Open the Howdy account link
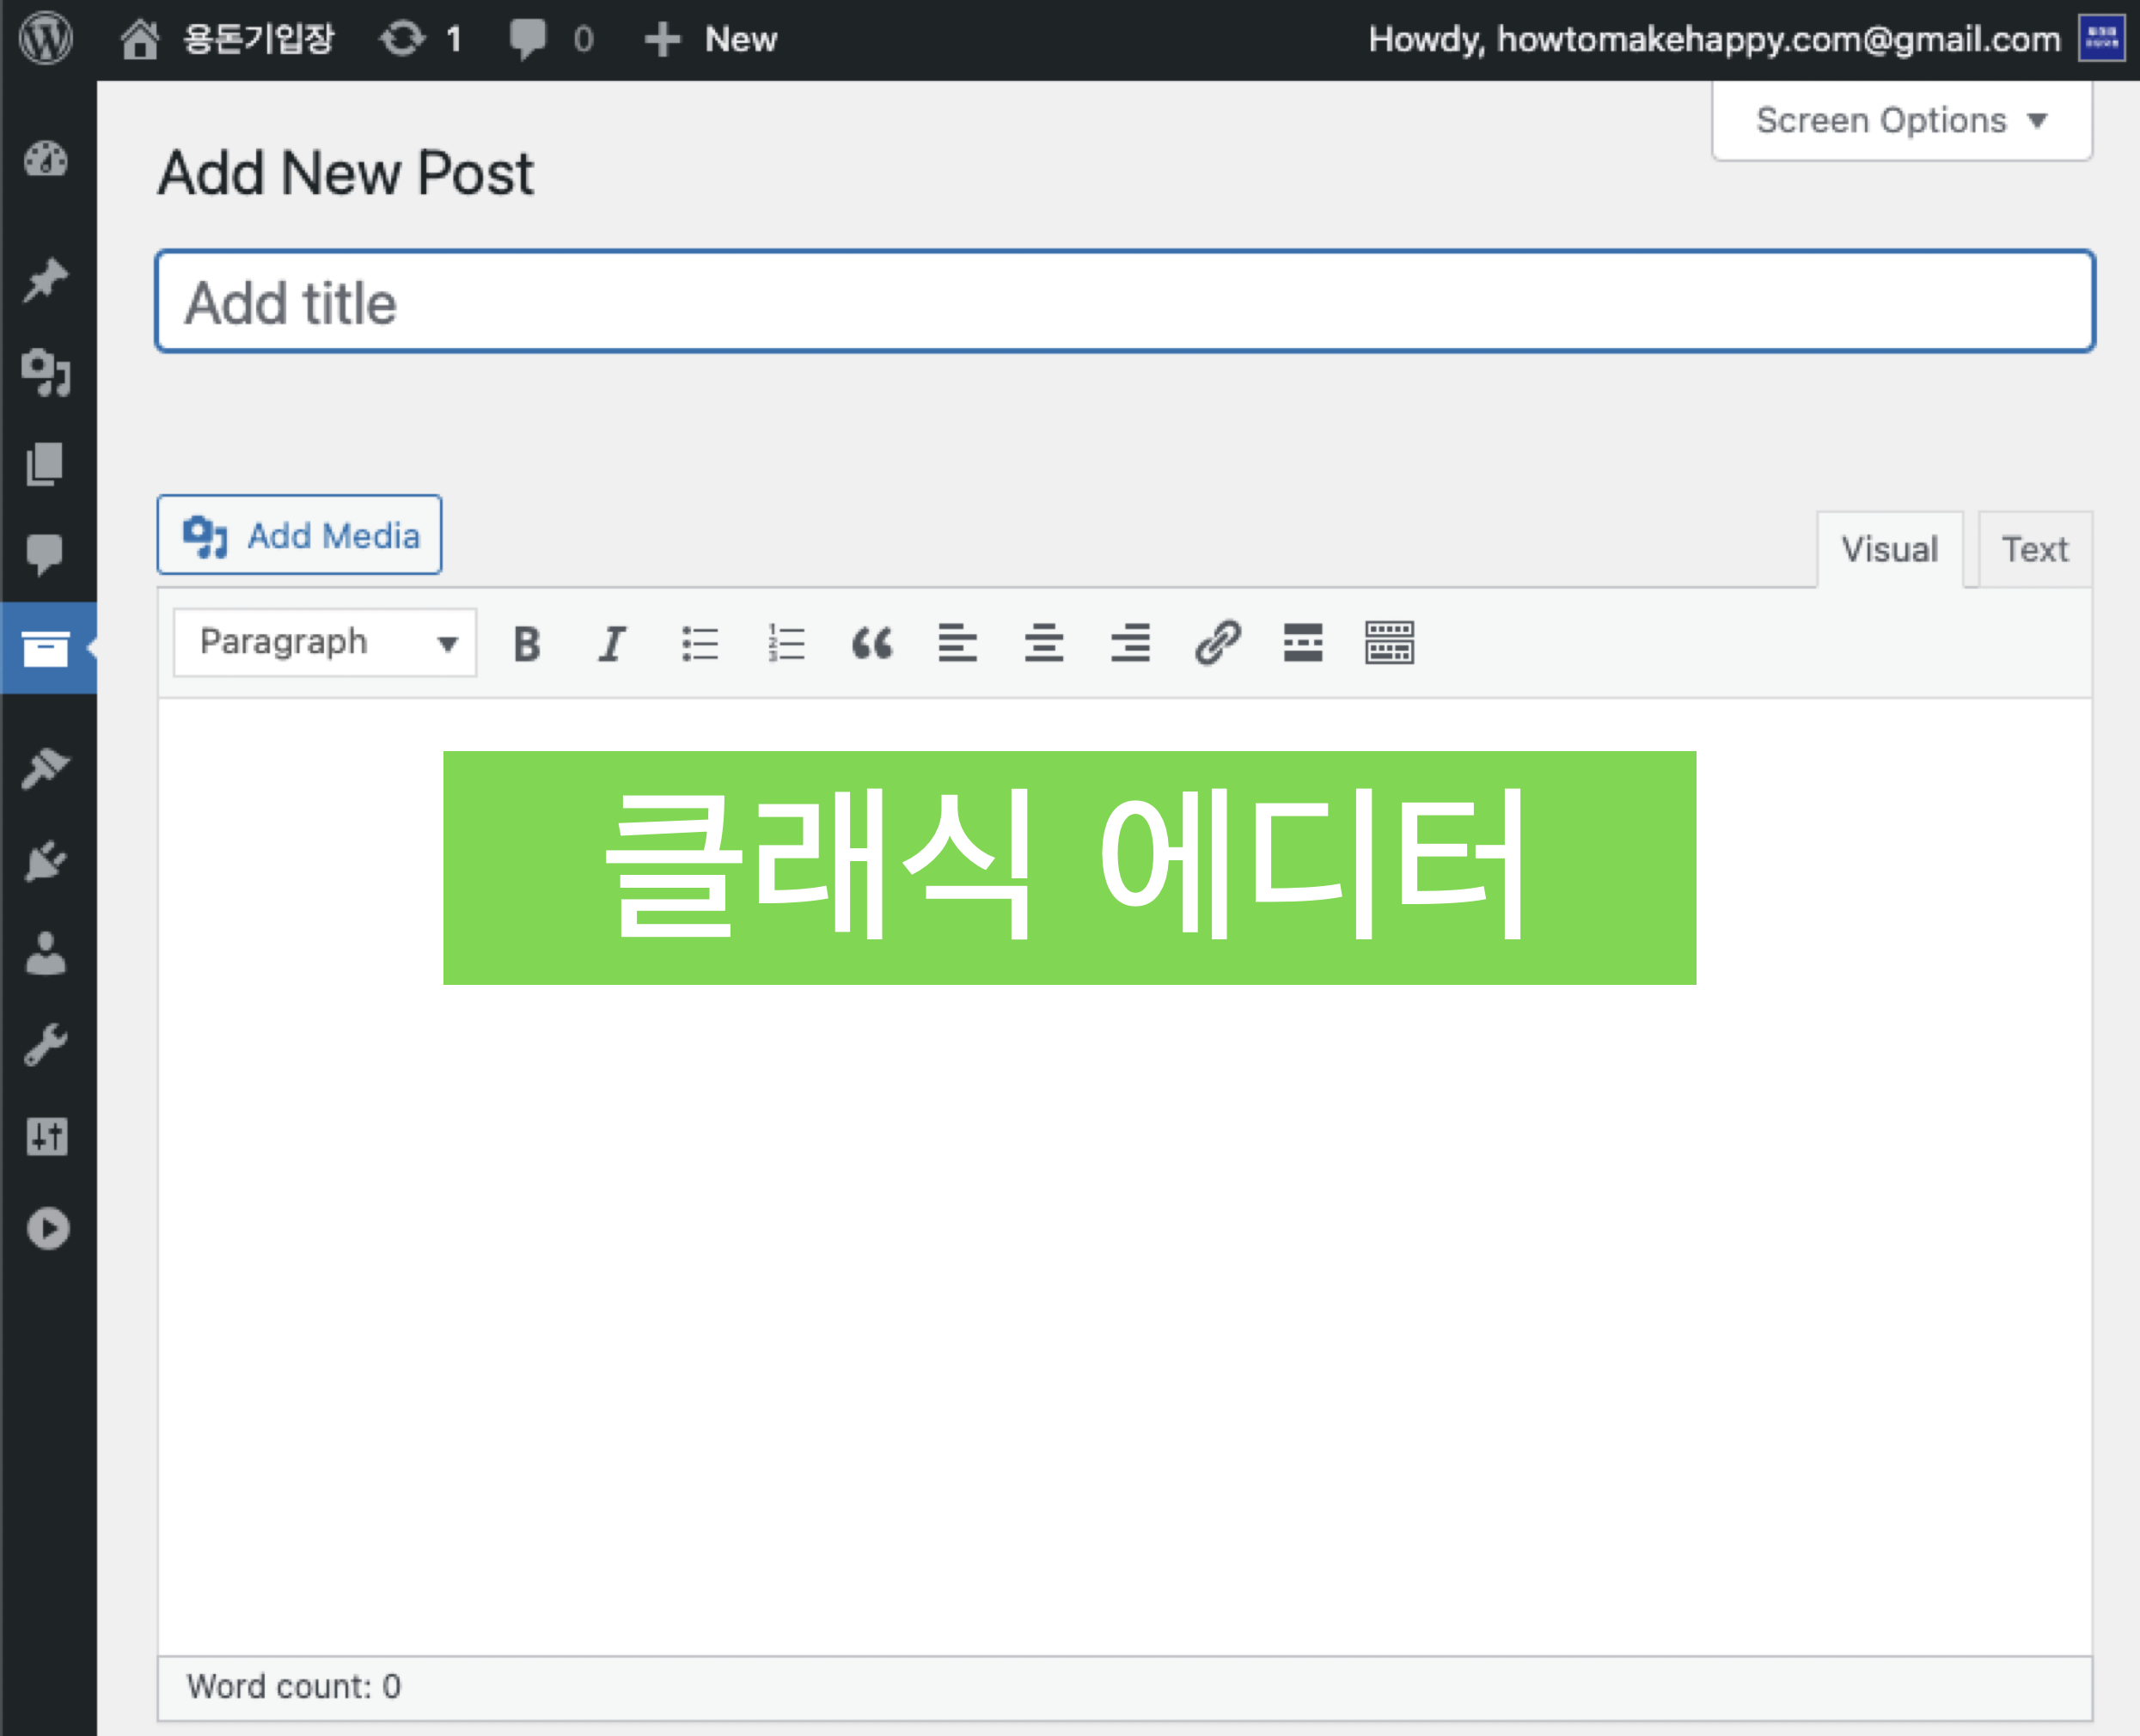This screenshot has height=1736, width=2140. click(x=1713, y=40)
